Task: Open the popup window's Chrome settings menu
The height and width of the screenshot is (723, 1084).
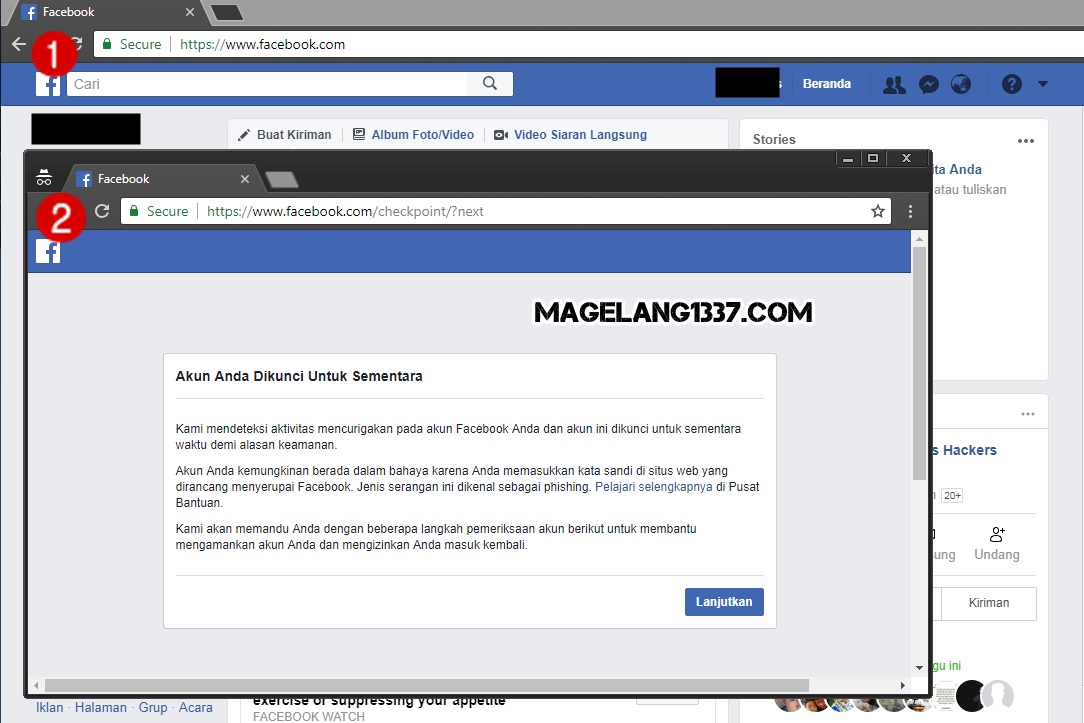Action: [x=909, y=211]
